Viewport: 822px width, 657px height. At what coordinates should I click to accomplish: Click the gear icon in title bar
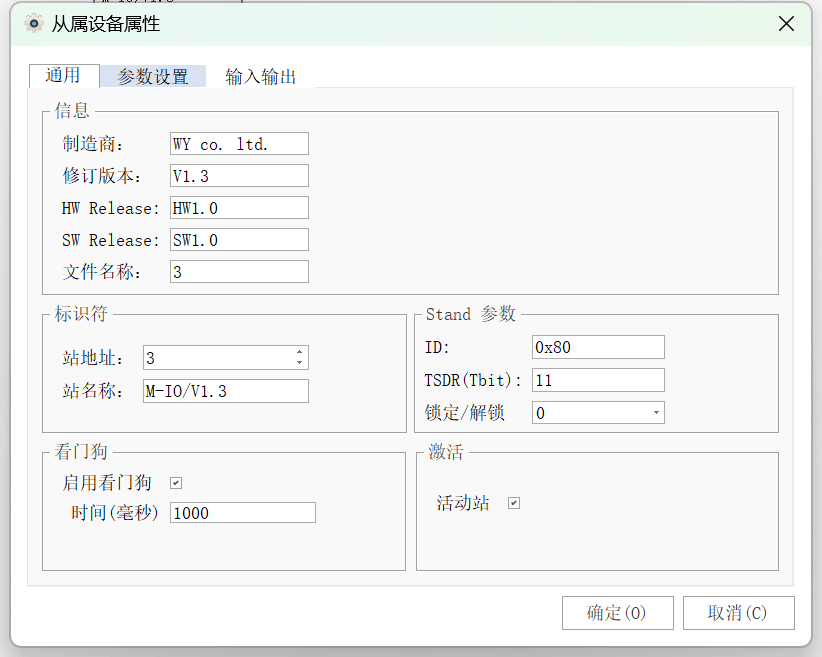(34, 24)
